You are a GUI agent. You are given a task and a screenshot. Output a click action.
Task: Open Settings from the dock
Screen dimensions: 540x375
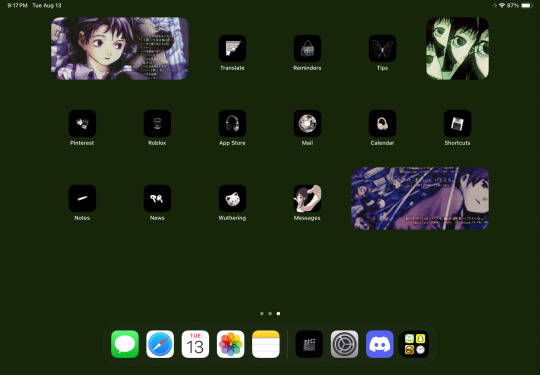(344, 344)
